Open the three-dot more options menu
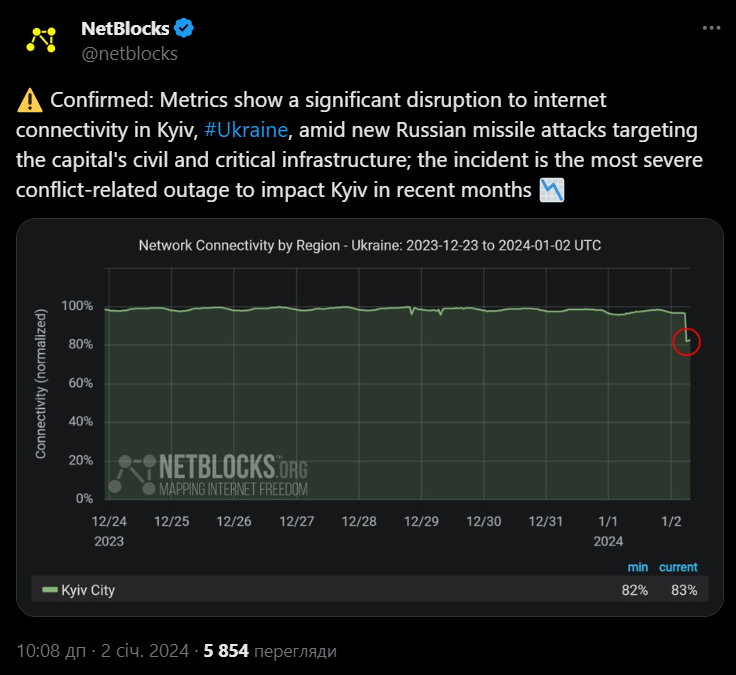This screenshot has width=736, height=675. click(x=711, y=28)
